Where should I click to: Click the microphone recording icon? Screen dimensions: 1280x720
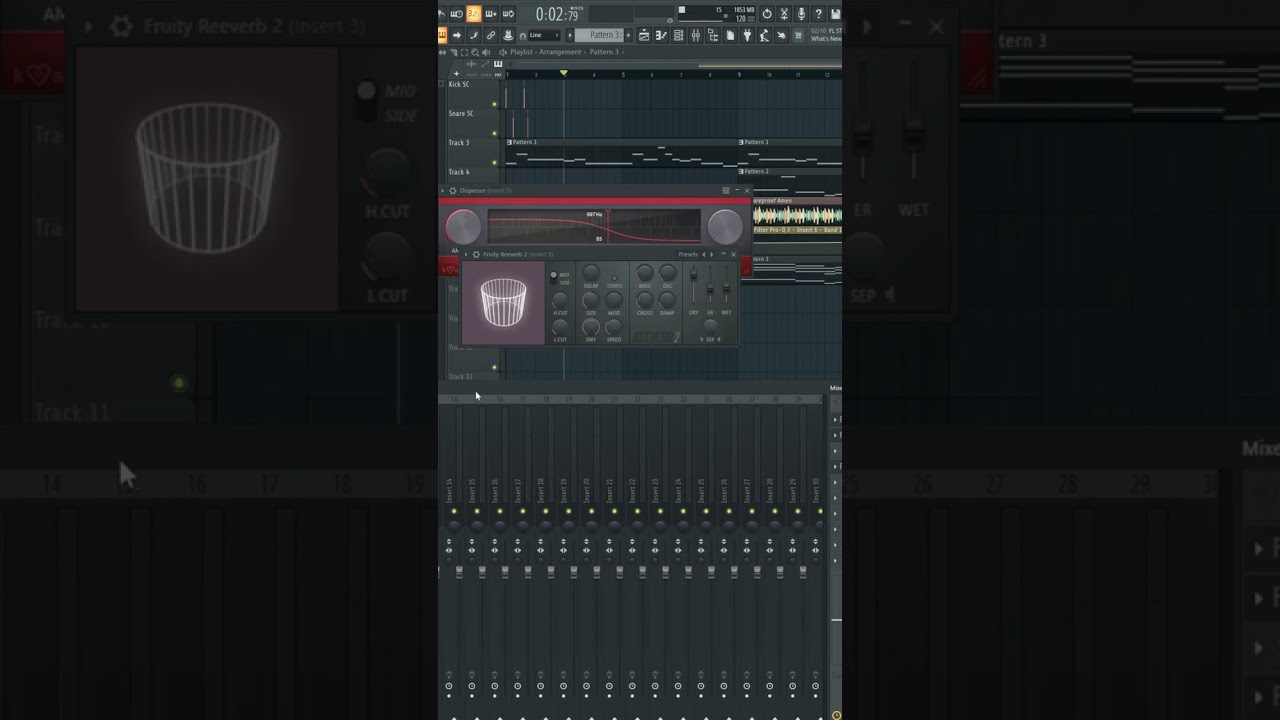(801, 14)
